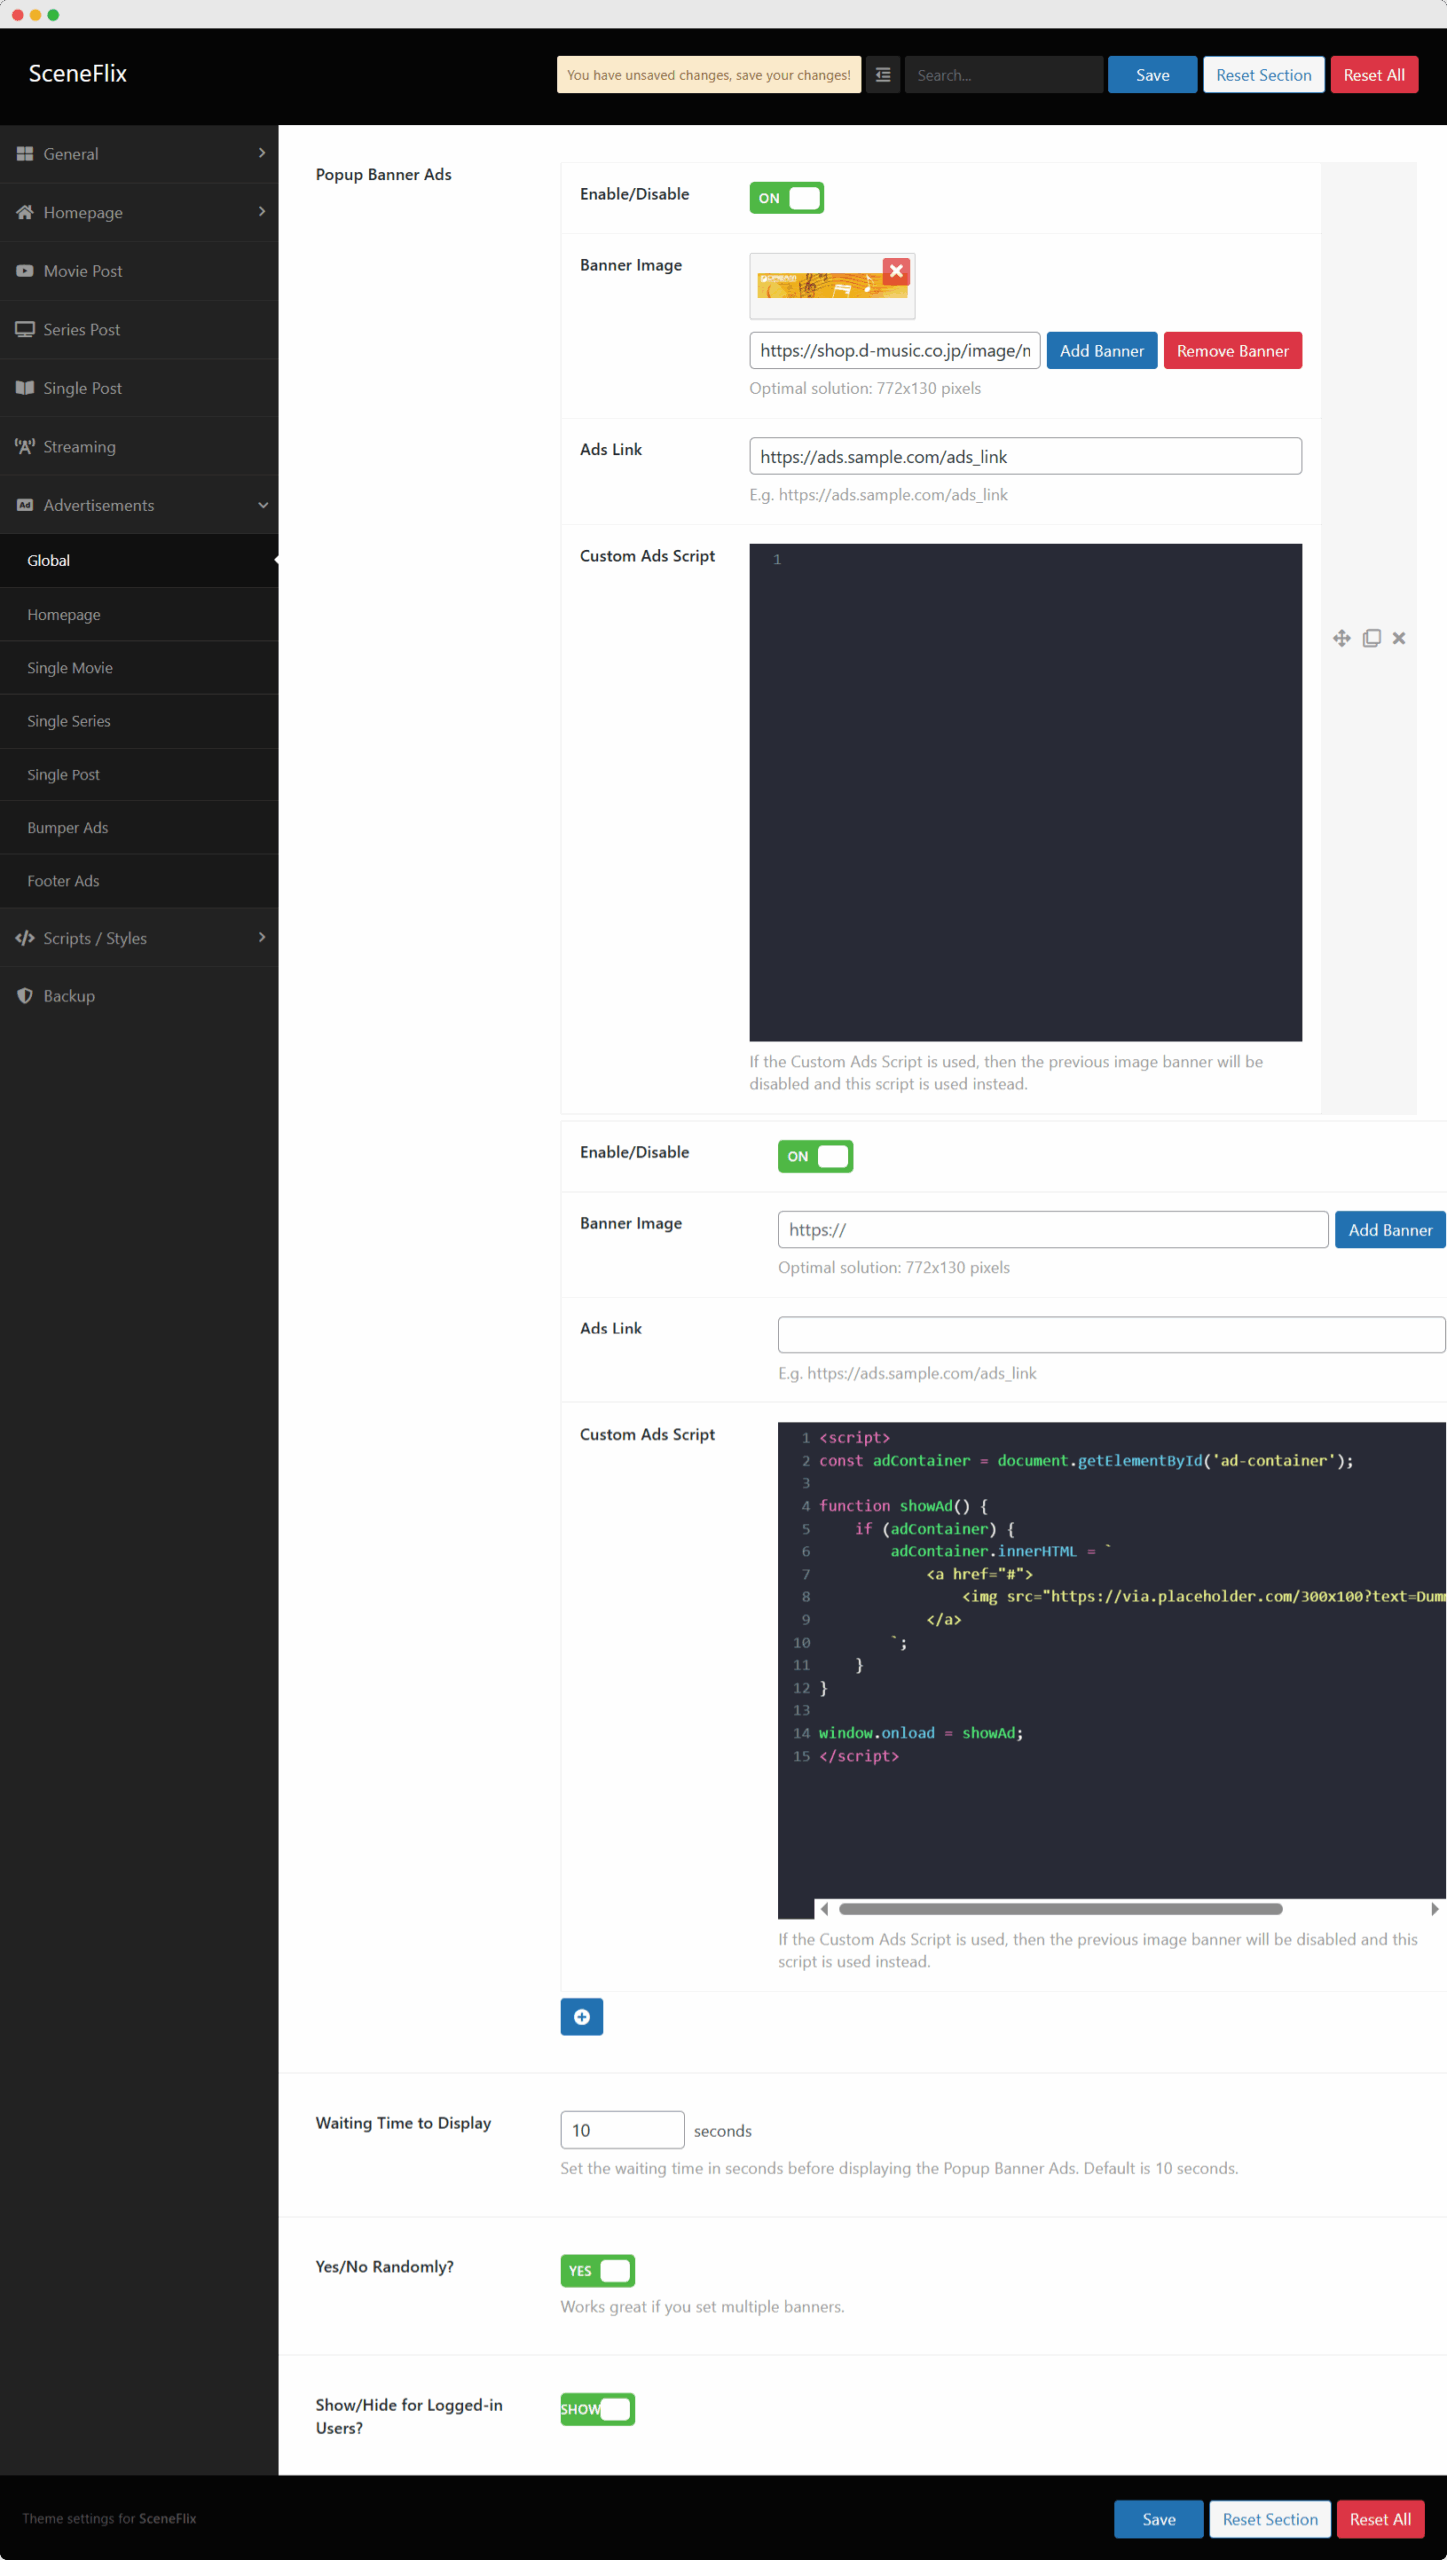Open Backup section
Screen dimensions: 1447x2560
point(139,996)
